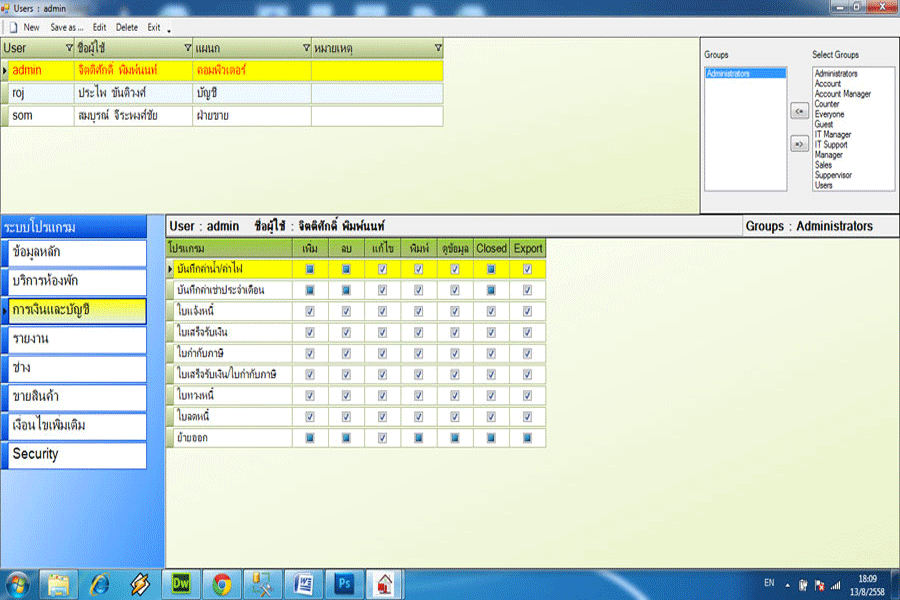The width and height of the screenshot is (900, 600).
Task: Open filter dropdown on แผนก column
Action: (x=306, y=48)
